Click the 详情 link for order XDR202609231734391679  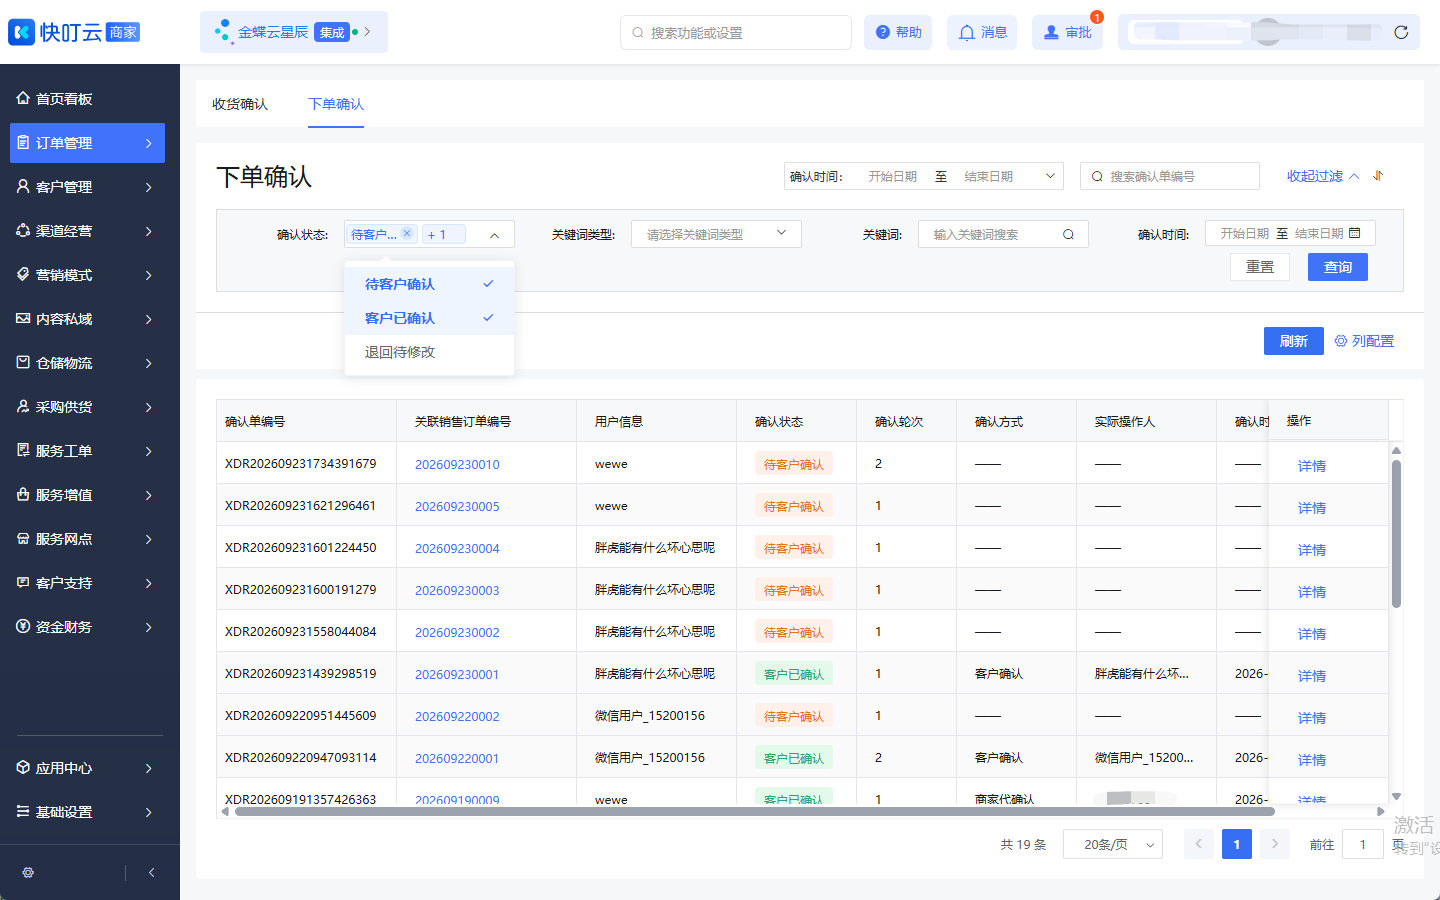(1312, 466)
